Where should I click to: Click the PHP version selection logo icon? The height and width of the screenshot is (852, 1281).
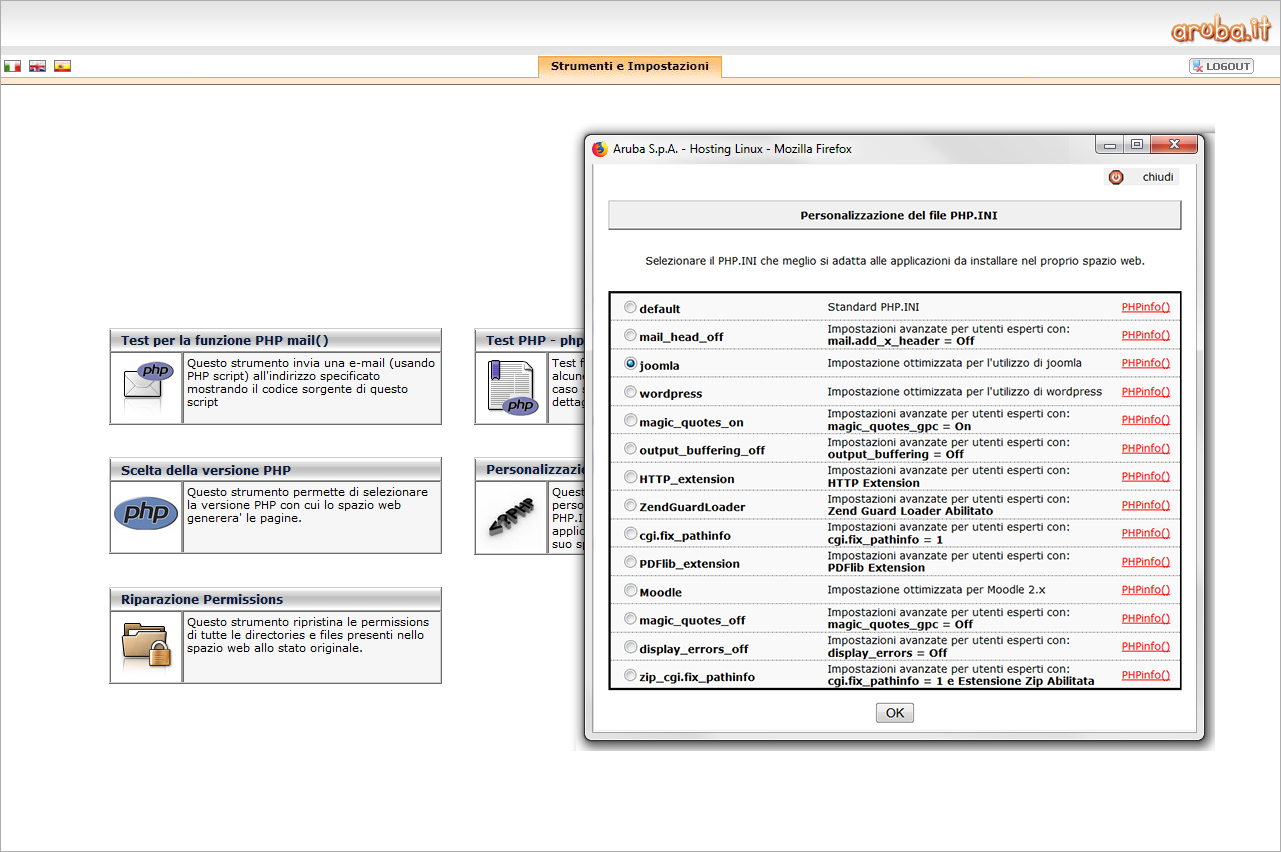click(146, 516)
